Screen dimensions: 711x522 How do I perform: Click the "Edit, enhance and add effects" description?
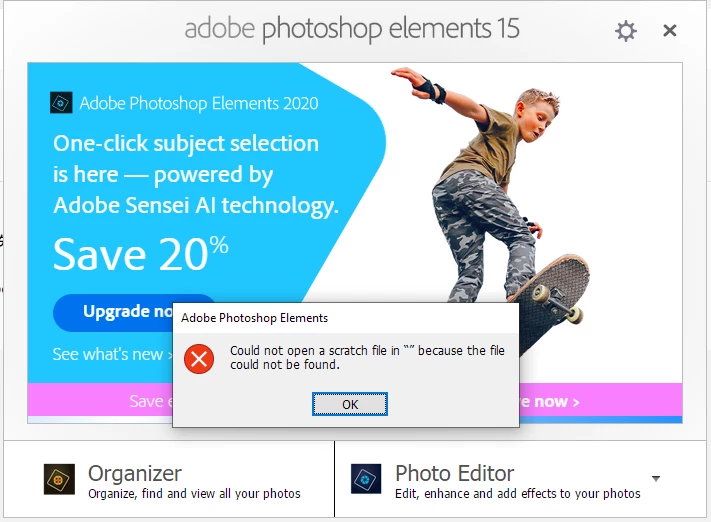pos(518,494)
